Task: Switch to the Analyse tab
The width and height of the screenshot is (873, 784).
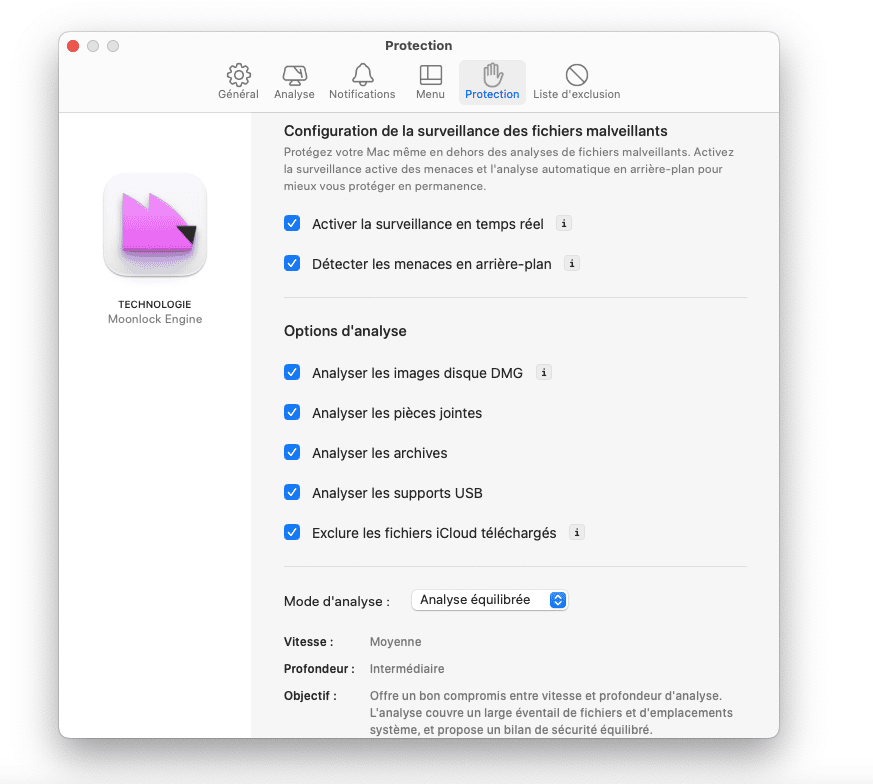Action: click(294, 82)
